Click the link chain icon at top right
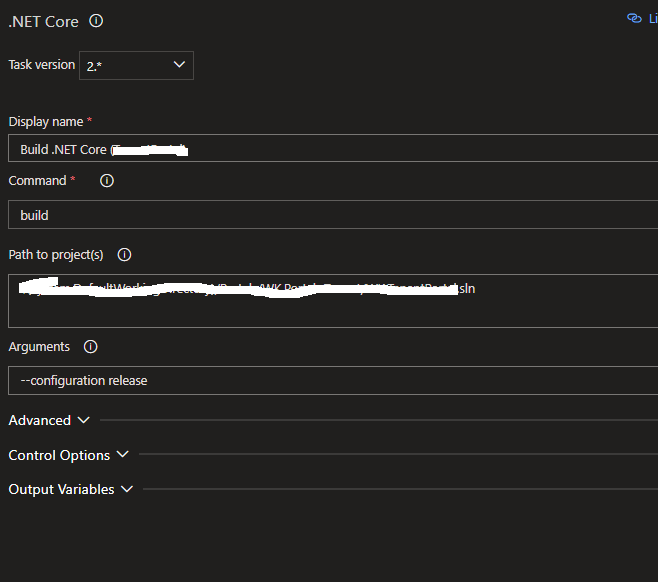 point(634,18)
